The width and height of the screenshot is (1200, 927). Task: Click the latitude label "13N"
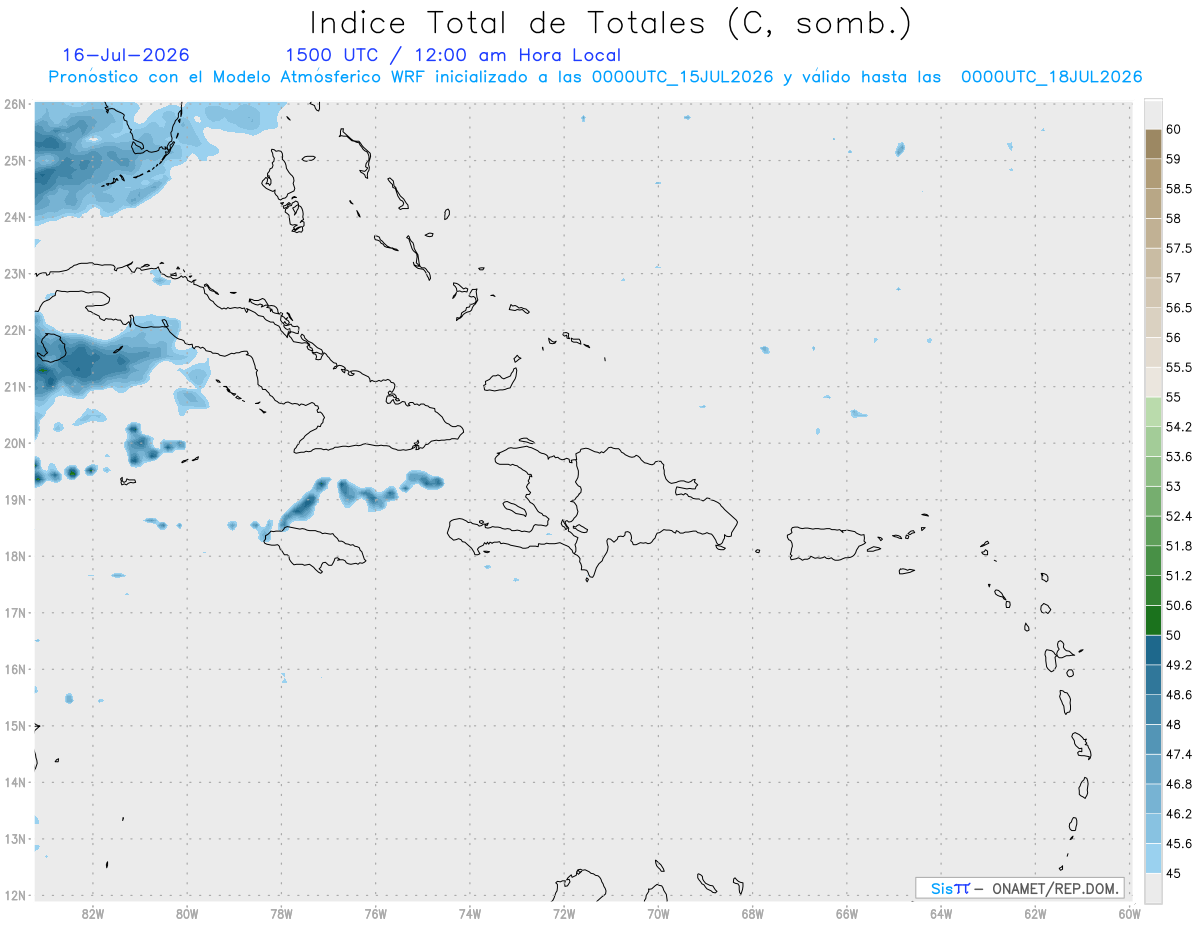click(x=14, y=838)
